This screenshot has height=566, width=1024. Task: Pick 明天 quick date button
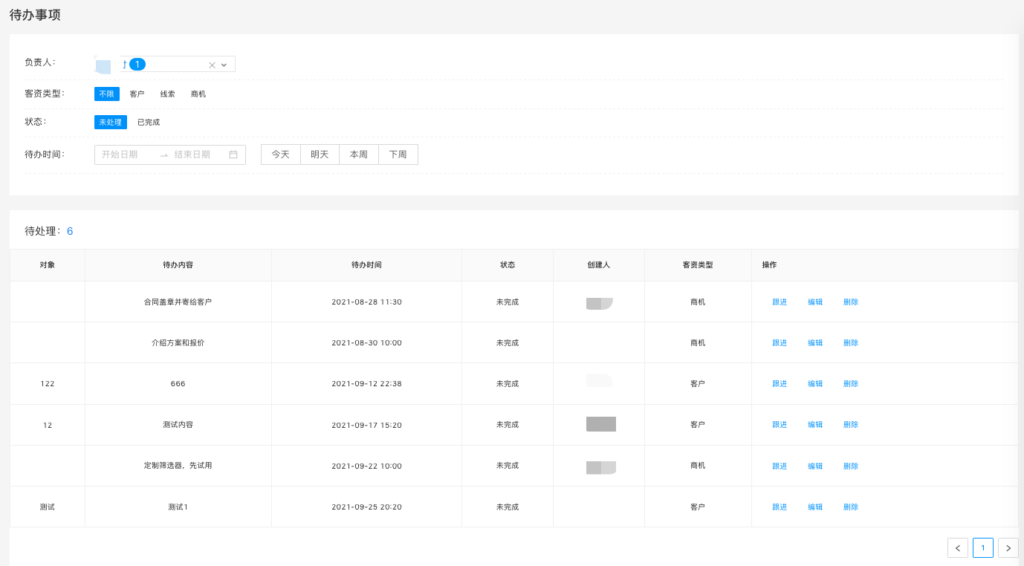(320, 155)
